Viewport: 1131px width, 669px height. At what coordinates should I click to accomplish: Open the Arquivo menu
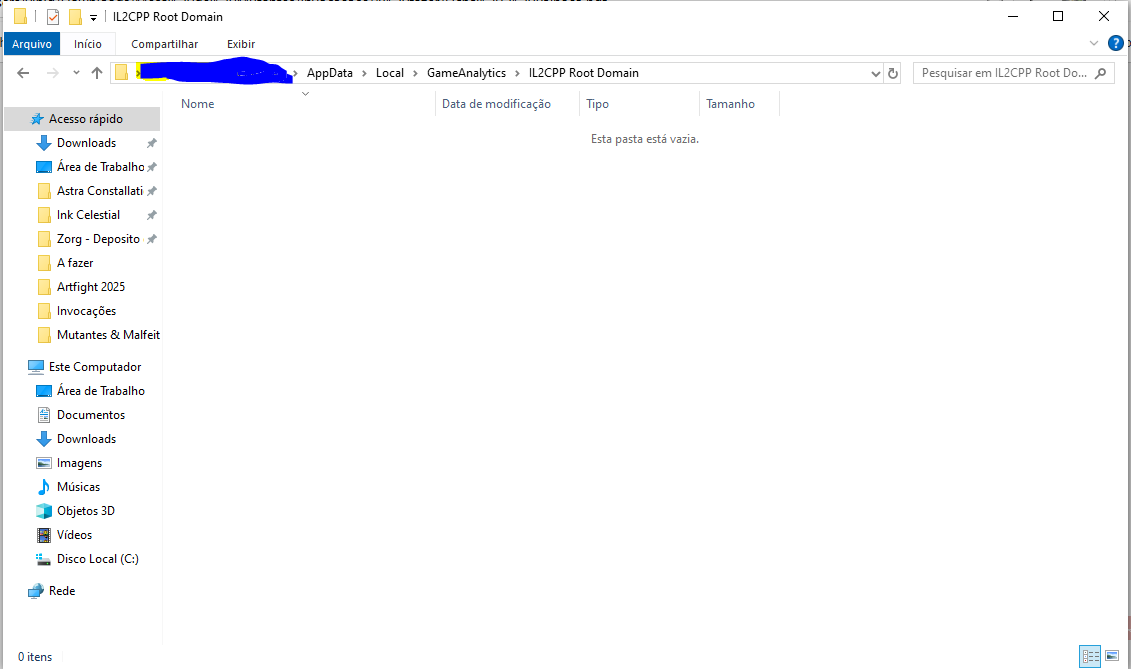click(32, 44)
